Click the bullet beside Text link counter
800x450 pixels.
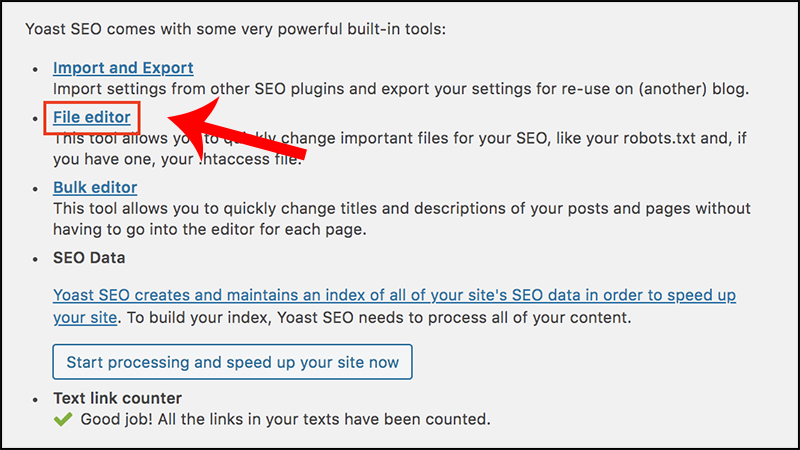tap(38, 399)
